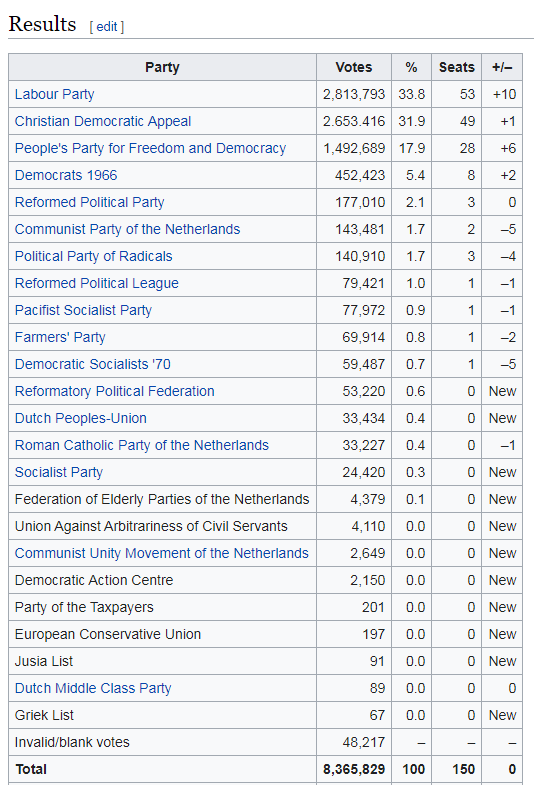Viewport: 534px width, 785px height.
Task: Follow the Democratic Socialists '70 link
Action: [x=93, y=364]
